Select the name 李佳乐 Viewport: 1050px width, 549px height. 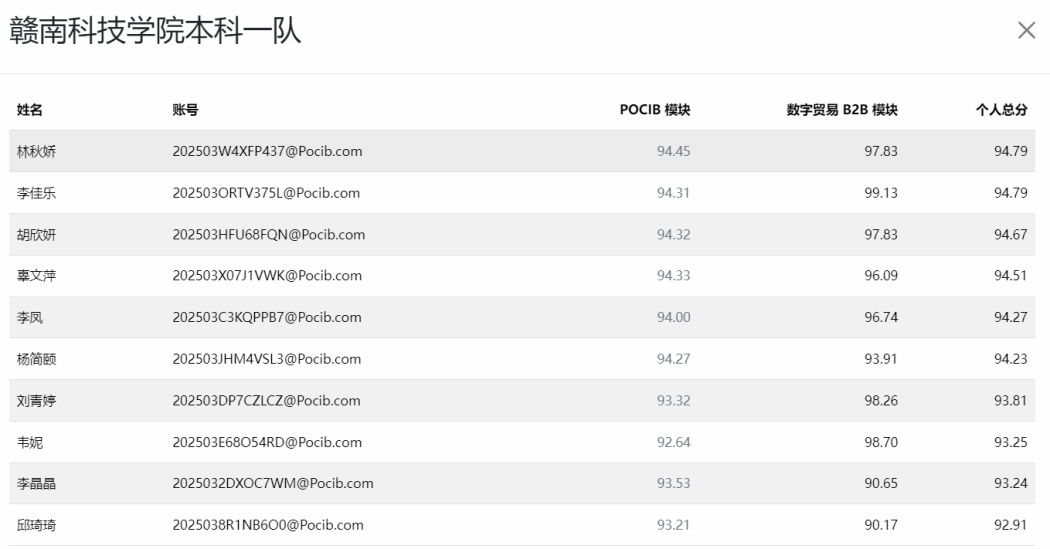tap(36, 193)
